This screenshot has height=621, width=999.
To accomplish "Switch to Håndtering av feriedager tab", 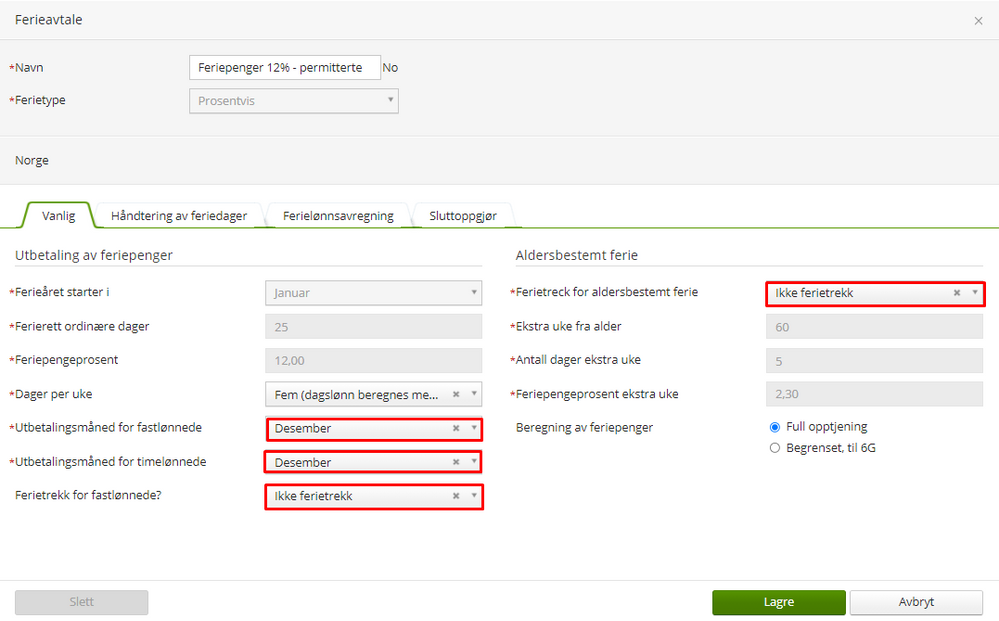I will click(x=179, y=216).
